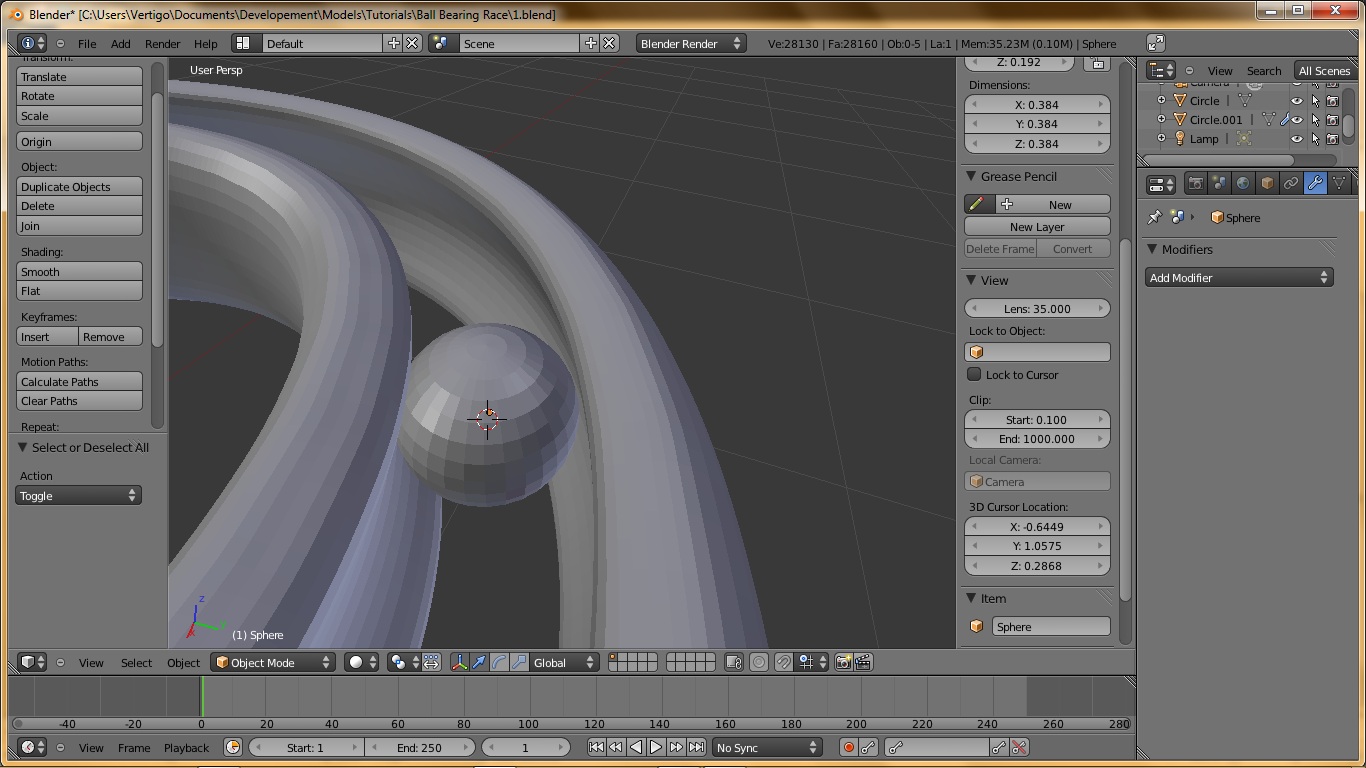Toggle renderability camera icon for Lamp
Image resolution: width=1366 pixels, height=768 pixels.
point(1333,139)
